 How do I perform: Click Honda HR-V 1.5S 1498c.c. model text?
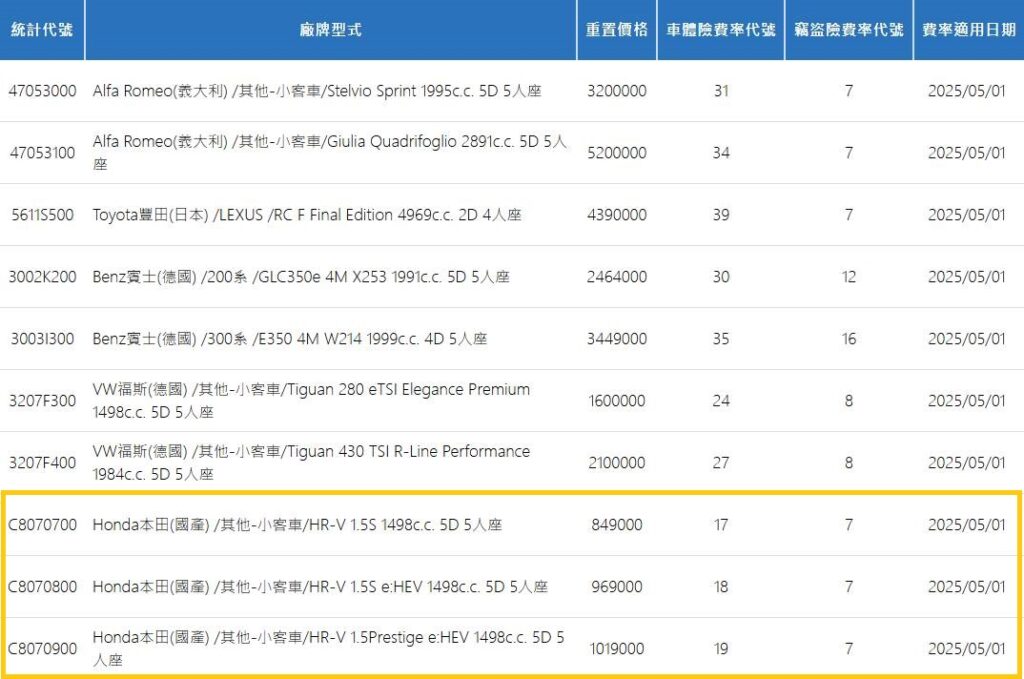297,525
